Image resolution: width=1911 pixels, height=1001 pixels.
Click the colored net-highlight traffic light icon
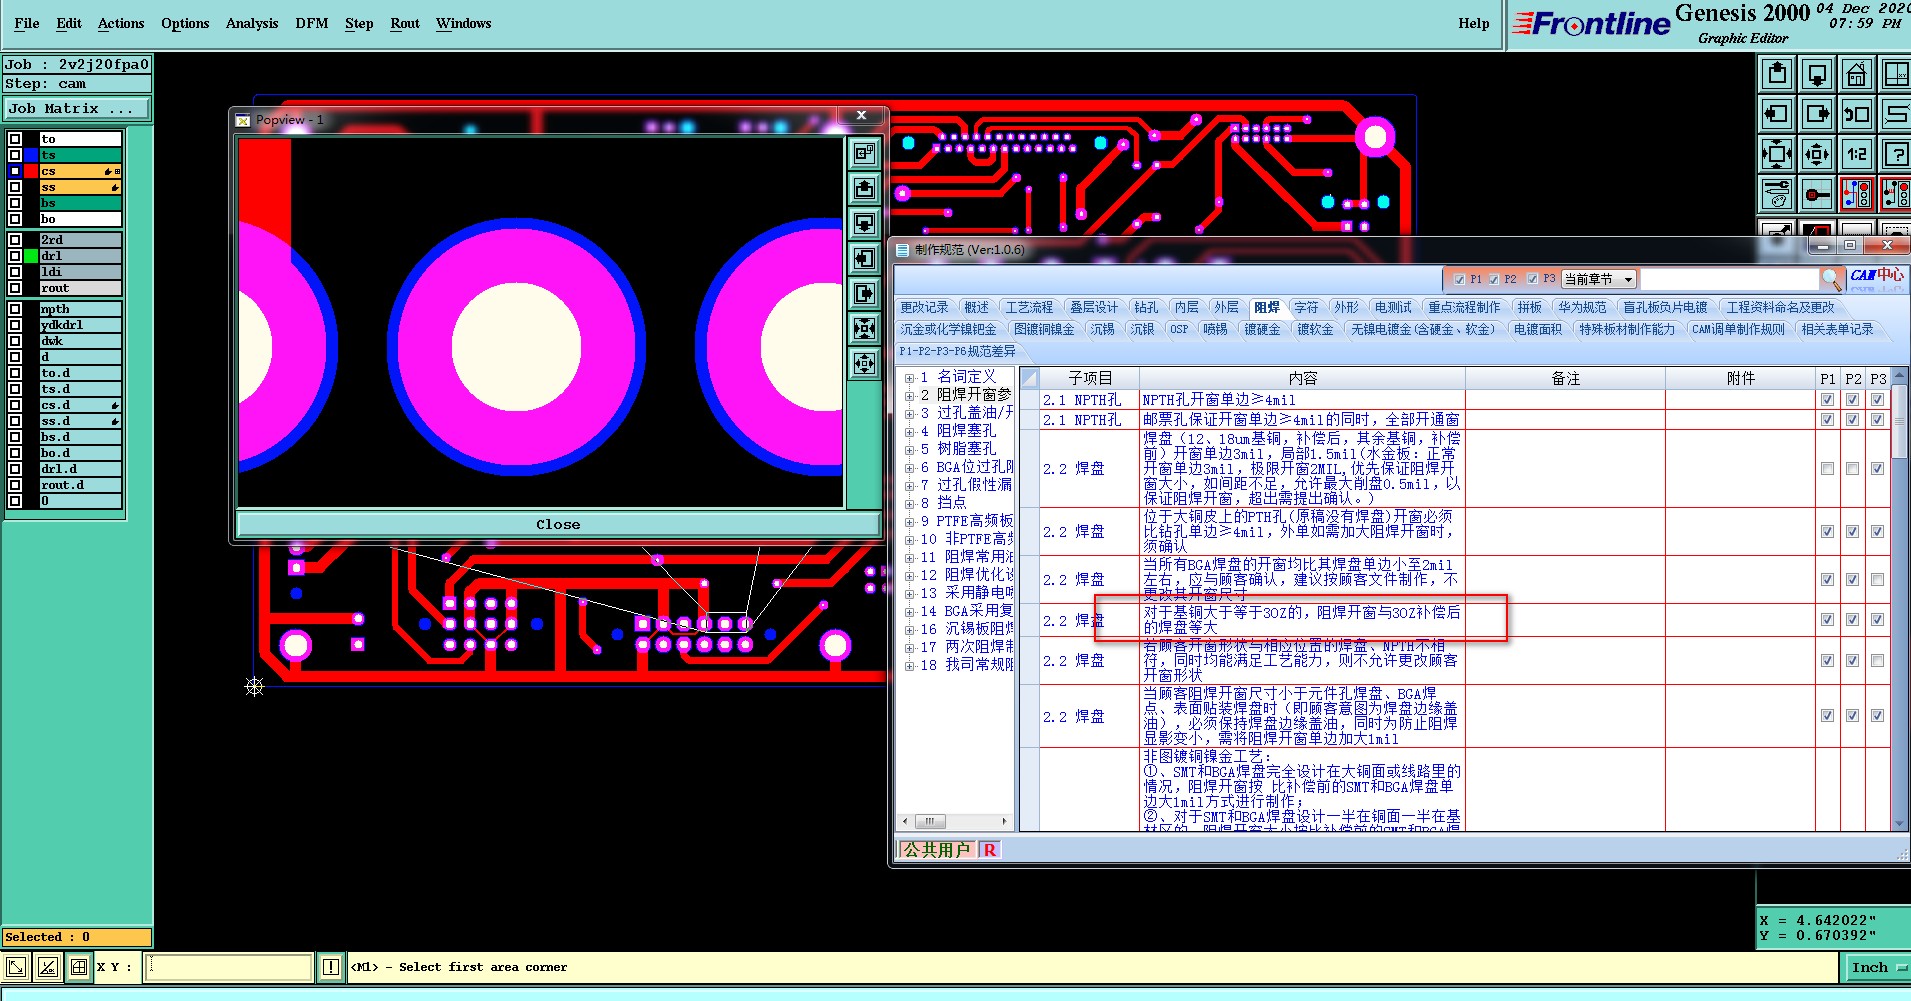click(x=1857, y=194)
